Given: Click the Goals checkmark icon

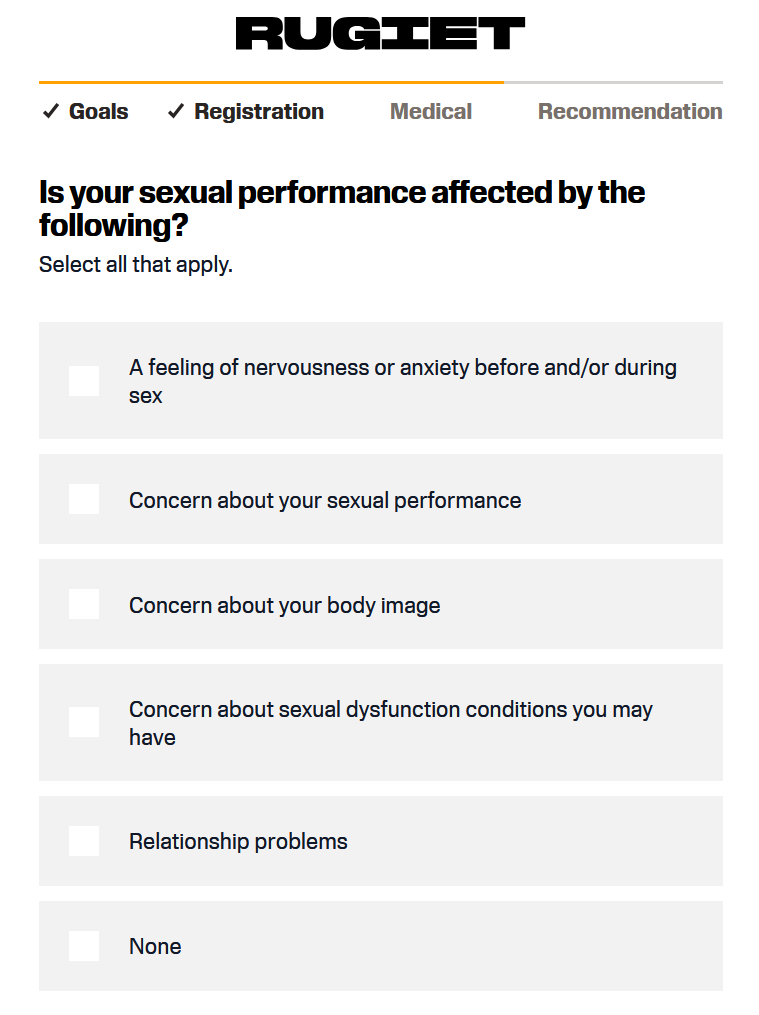Looking at the screenshot, I should pos(51,111).
